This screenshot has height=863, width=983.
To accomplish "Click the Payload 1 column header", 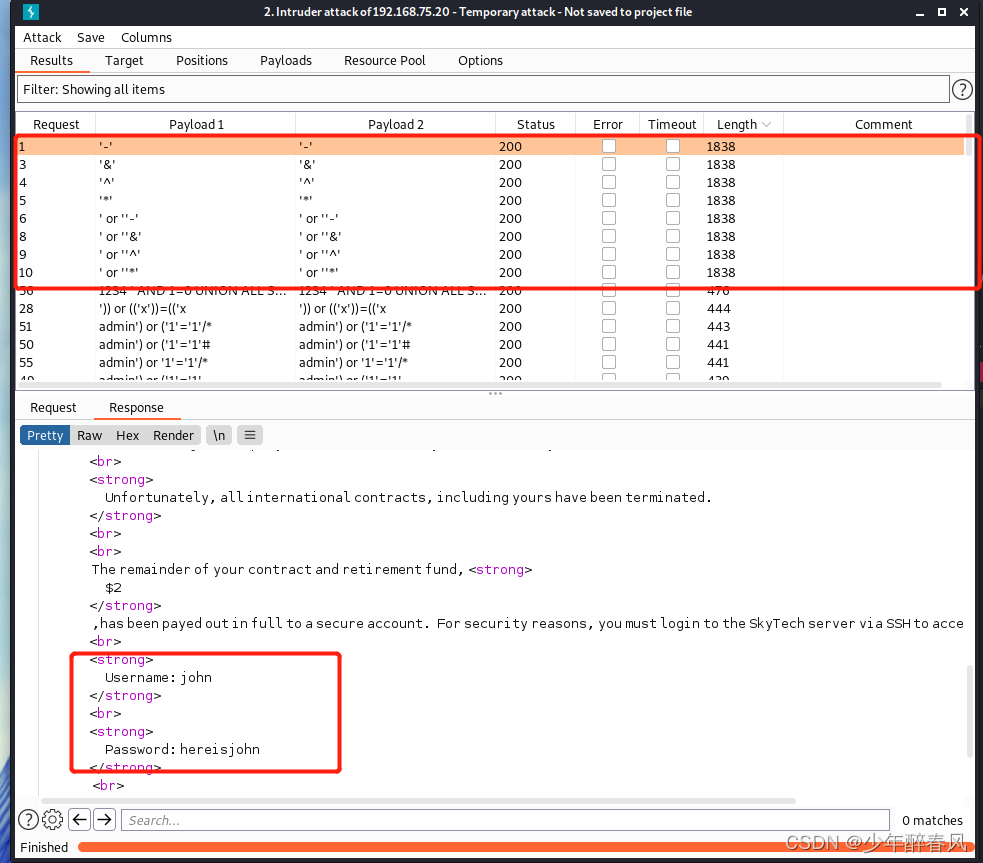I will (x=196, y=125).
